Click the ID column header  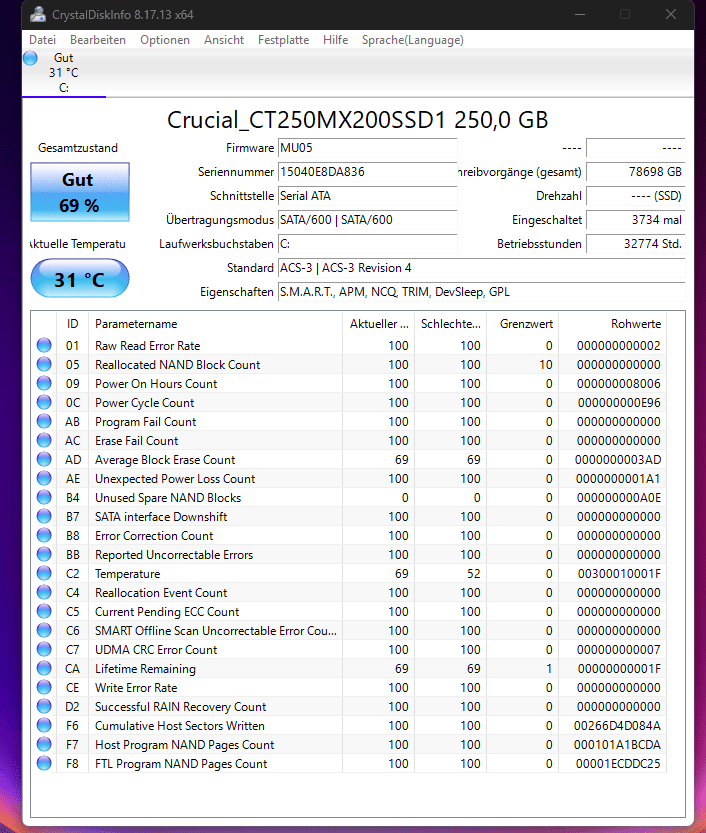72,324
